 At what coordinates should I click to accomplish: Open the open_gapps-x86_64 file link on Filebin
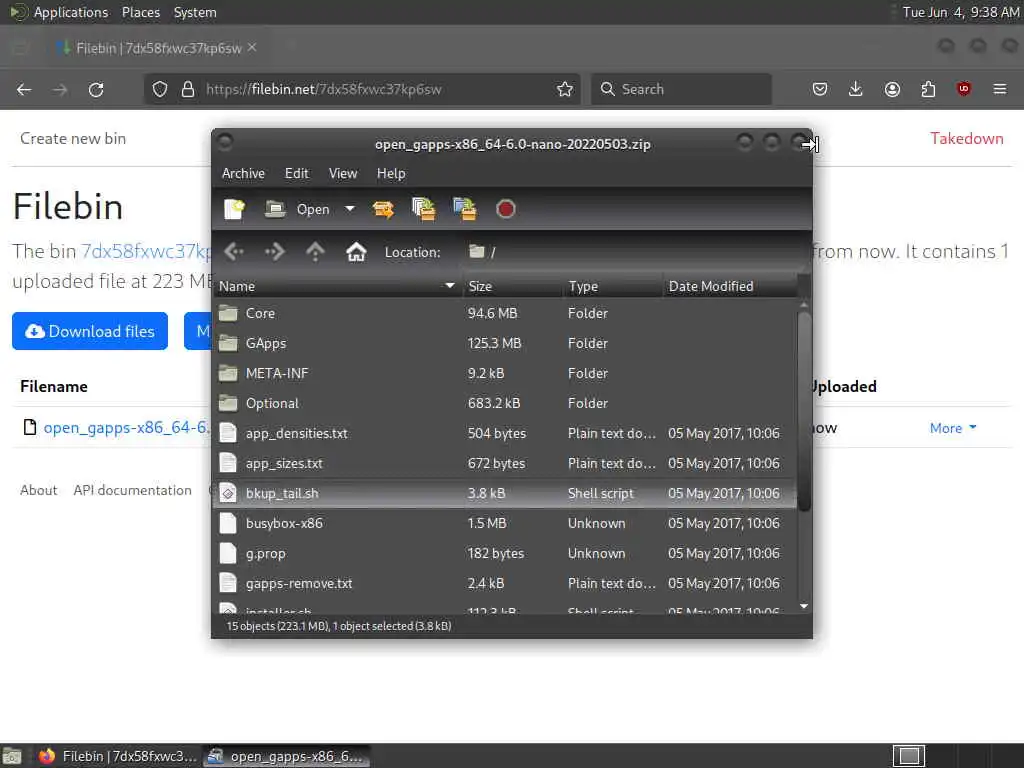click(127, 428)
